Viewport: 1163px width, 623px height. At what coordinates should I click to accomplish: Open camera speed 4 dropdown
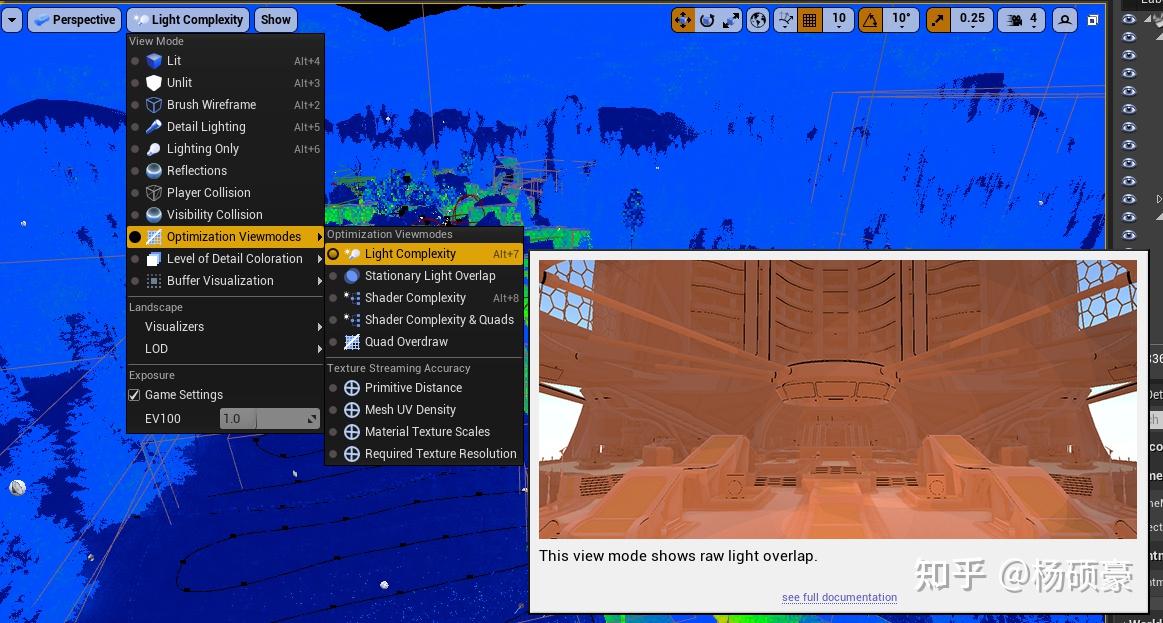tap(1021, 20)
